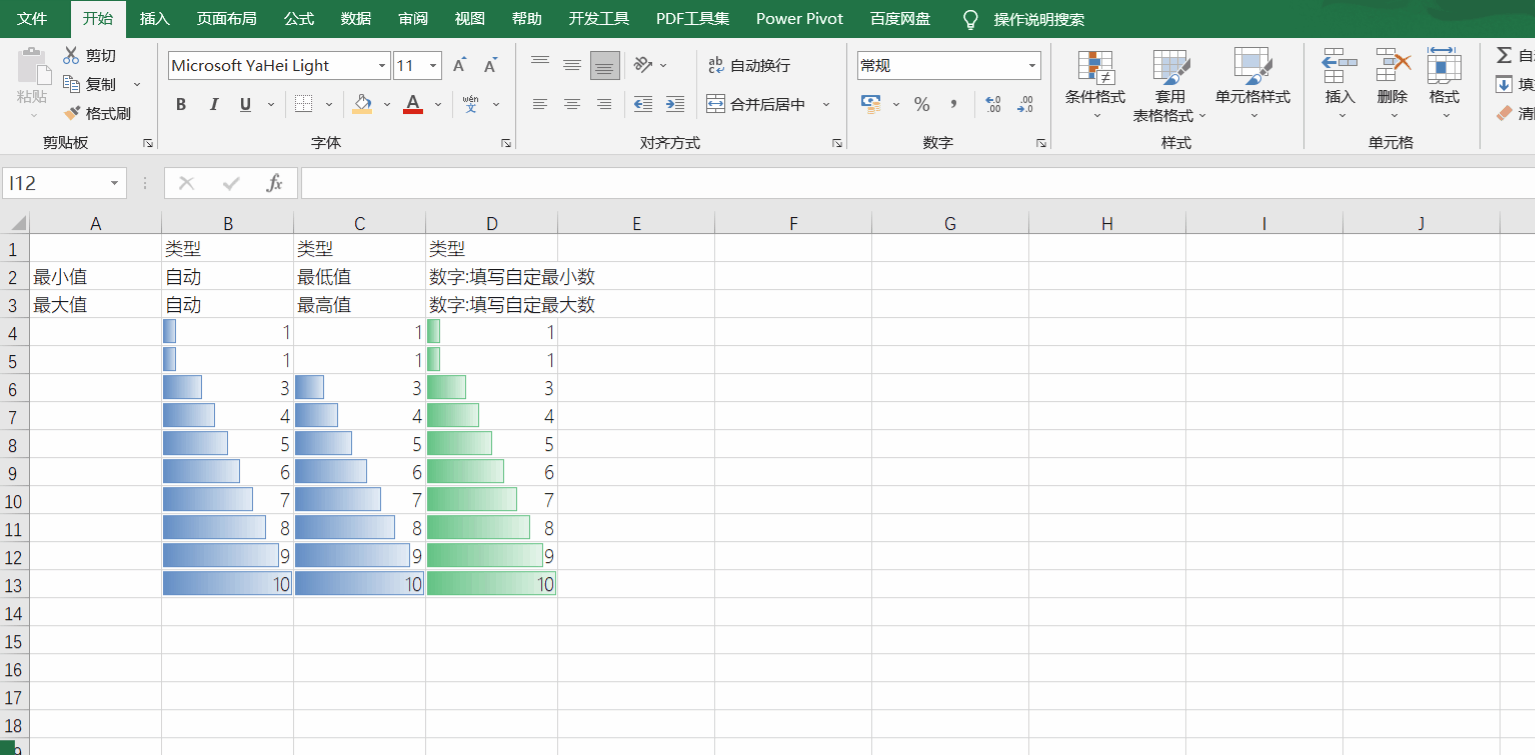This screenshot has width=1535, height=755.
Task: Select all cells with the corner triangle
Action: pyautogui.click(x=16, y=223)
